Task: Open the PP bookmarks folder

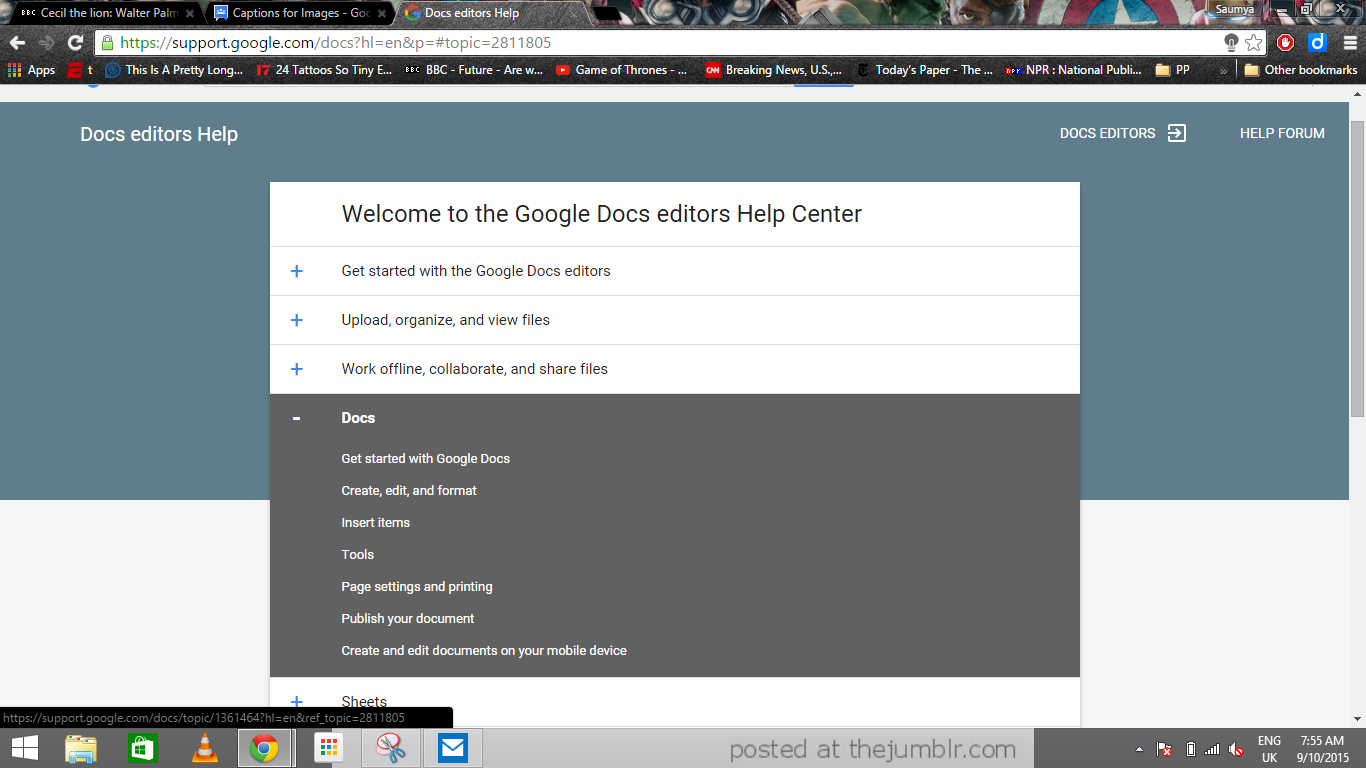Action: click(1173, 70)
